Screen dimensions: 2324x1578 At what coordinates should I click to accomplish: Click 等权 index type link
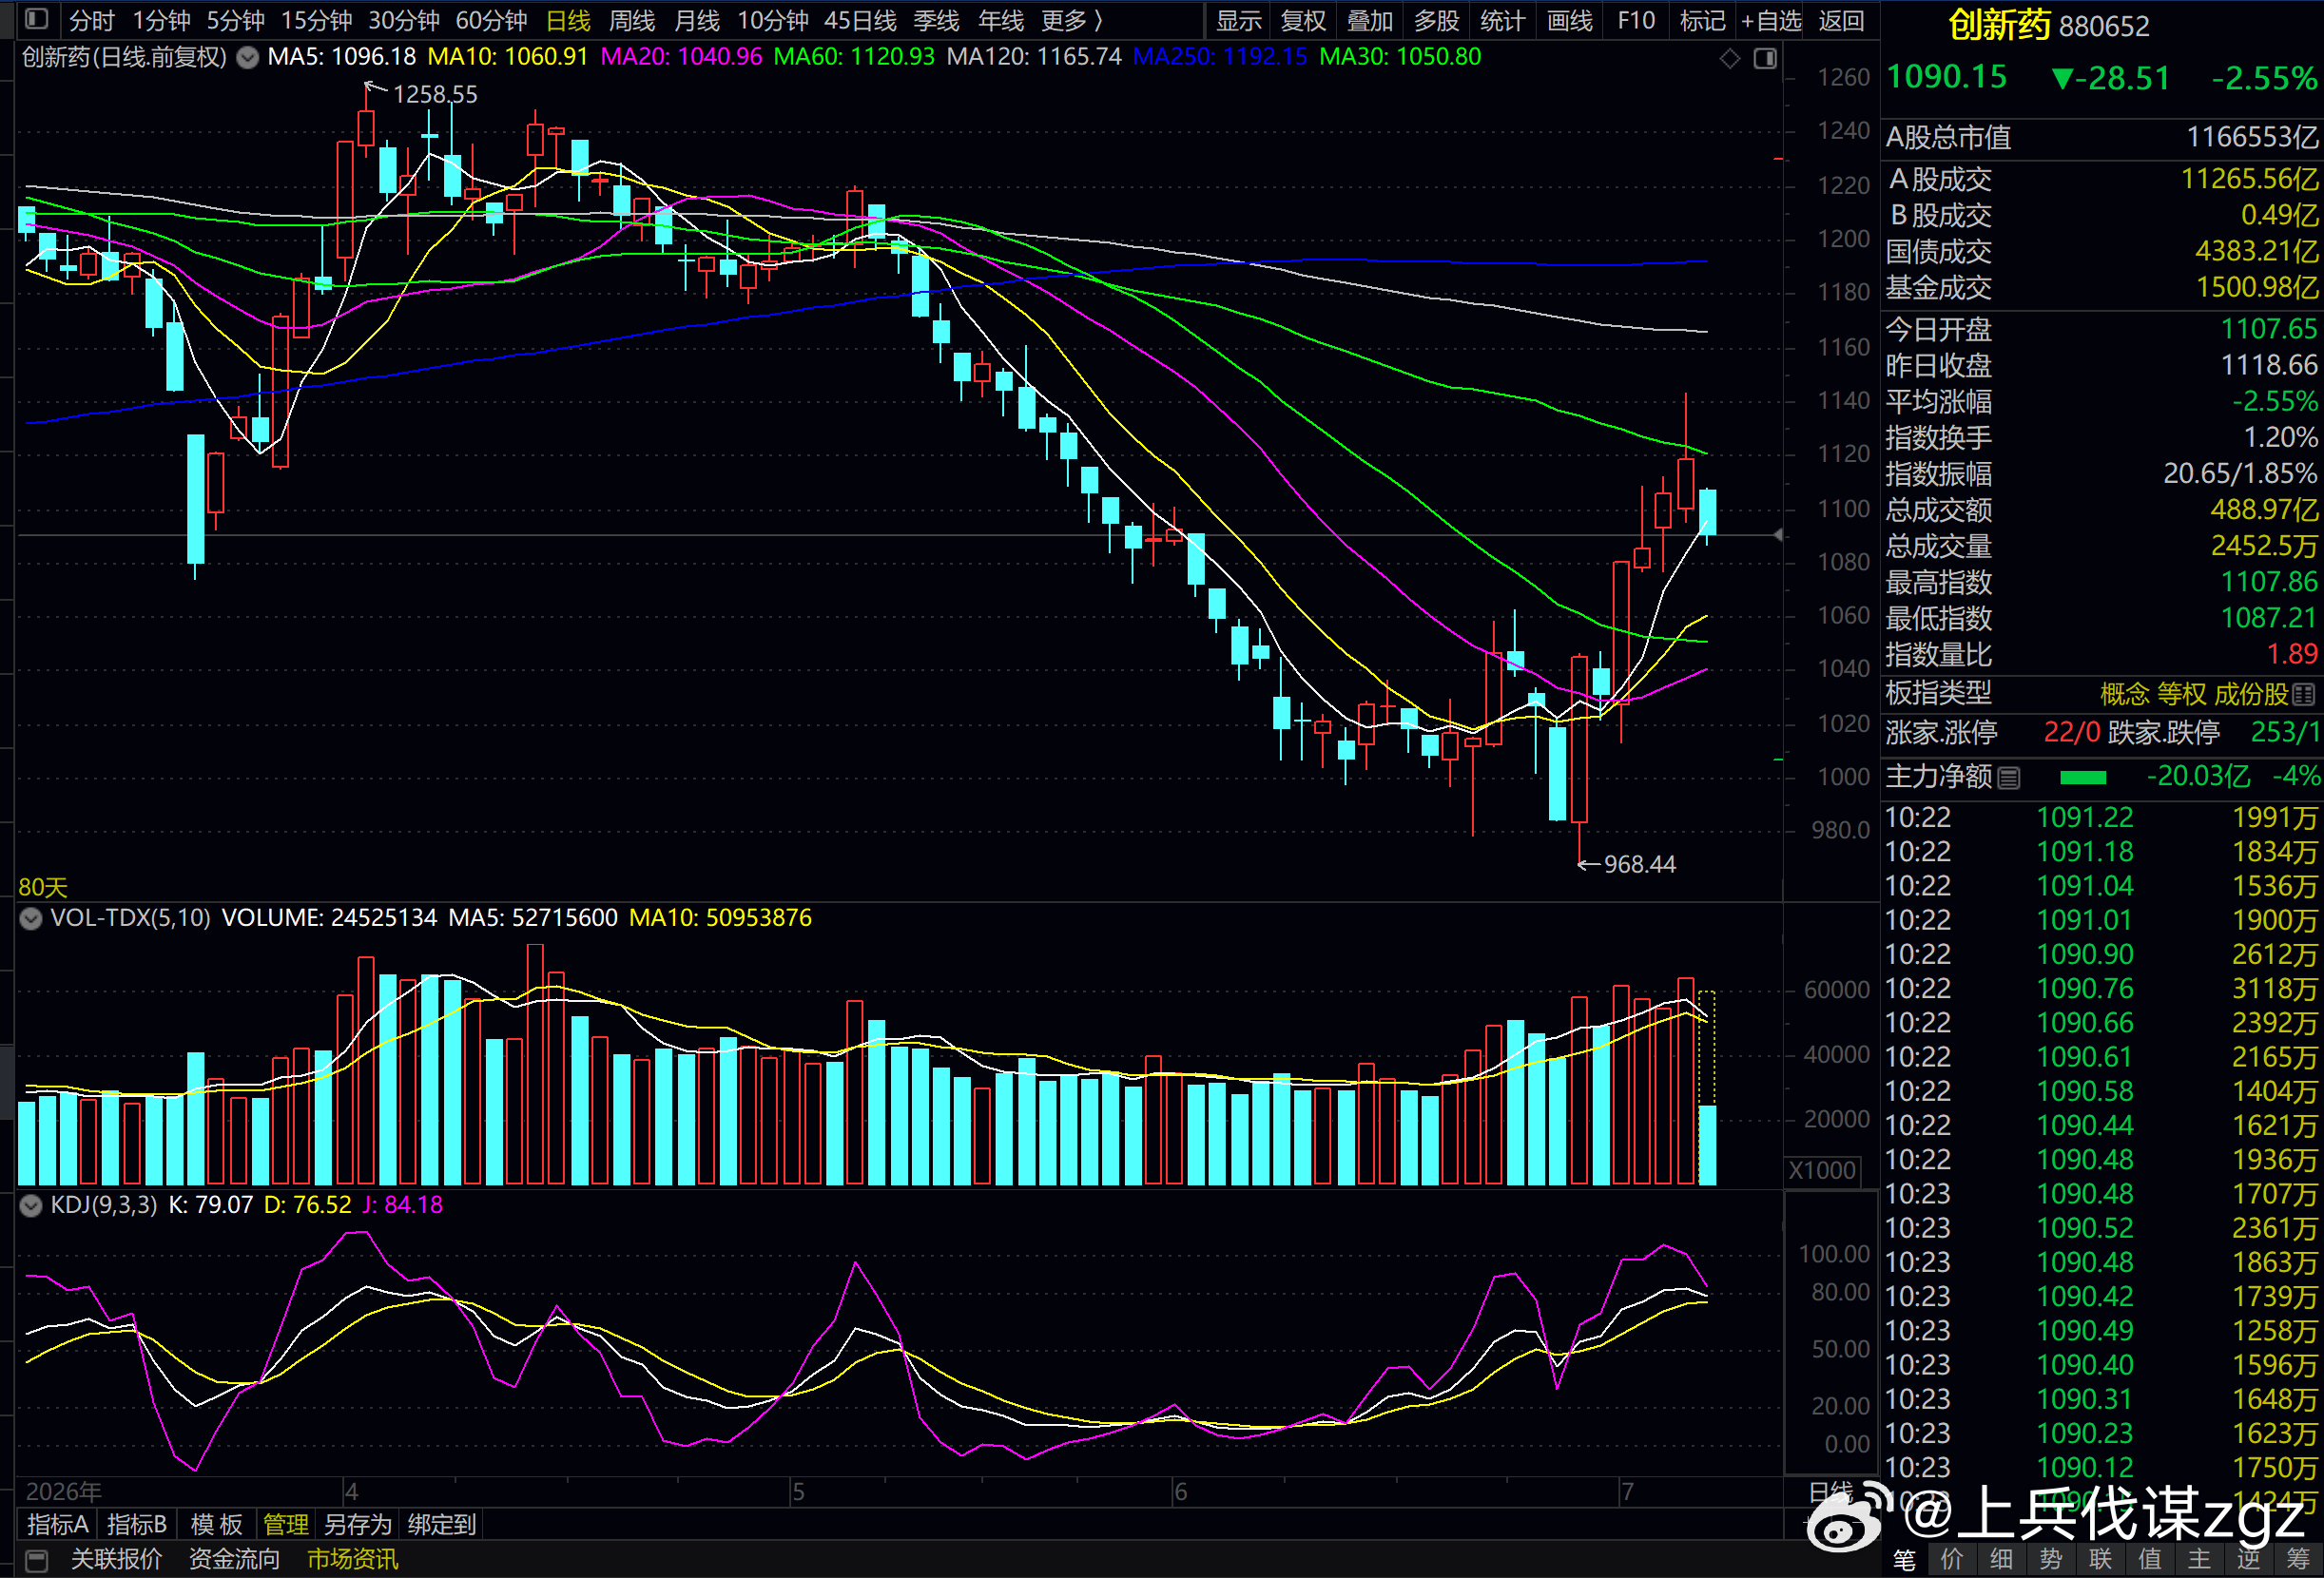pyautogui.click(x=2182, y=694)
